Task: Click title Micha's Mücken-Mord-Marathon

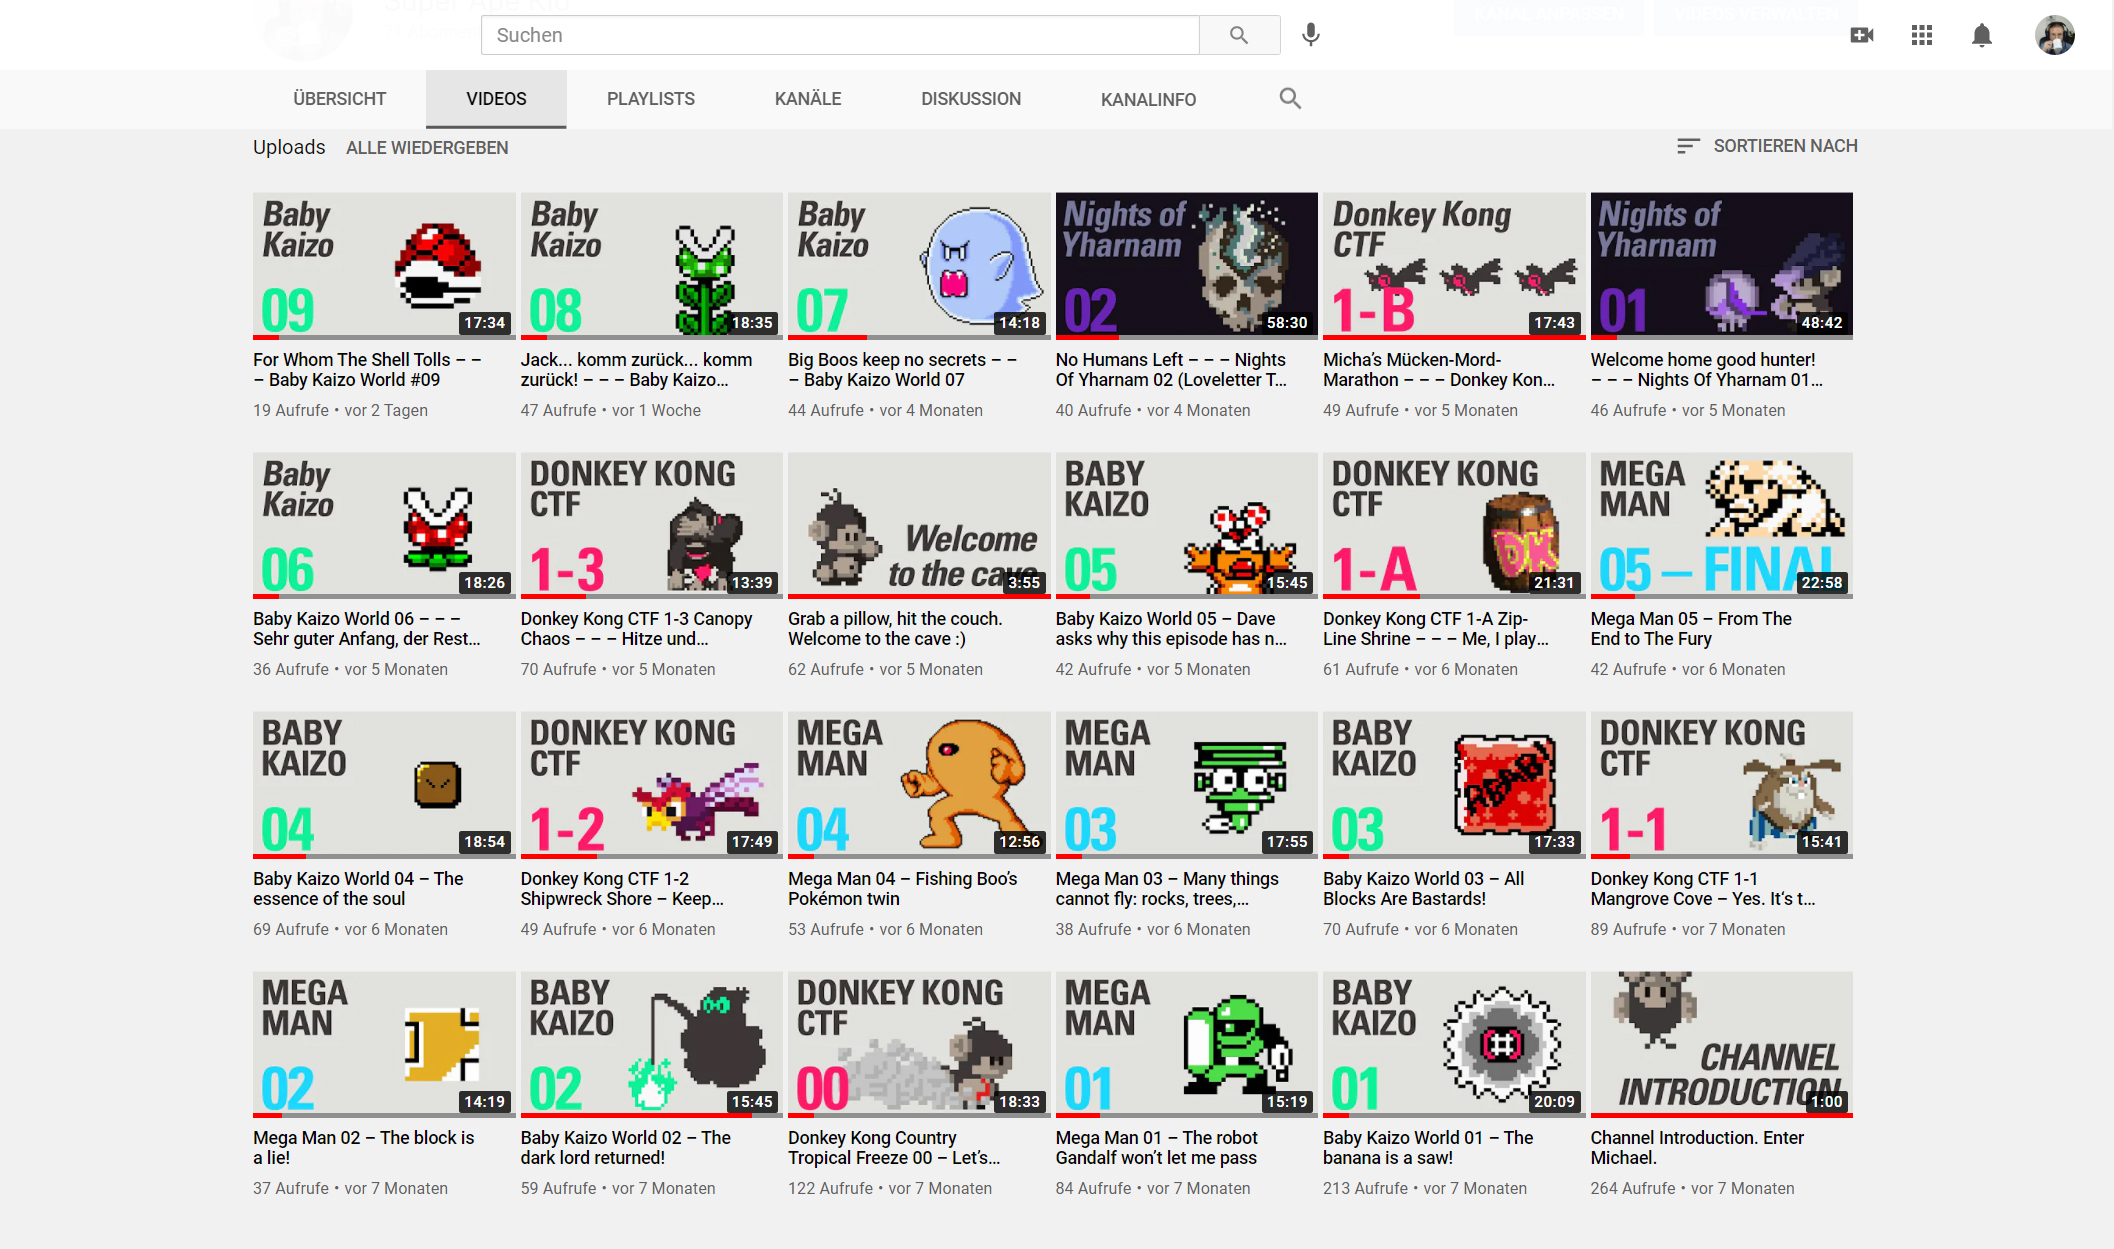Action: coord(1439,369)
